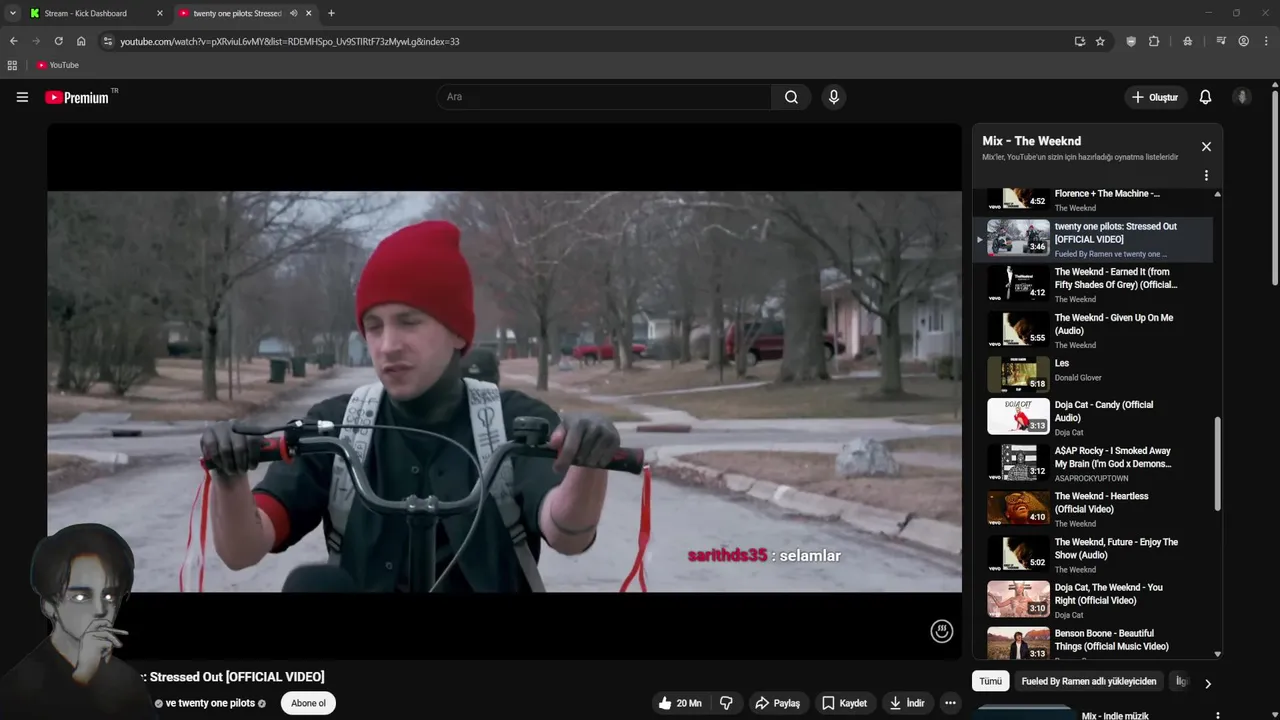This screenshot has width=1280, height=720.
Task: Open the browser home page button
Action: [x=81, y=41]
